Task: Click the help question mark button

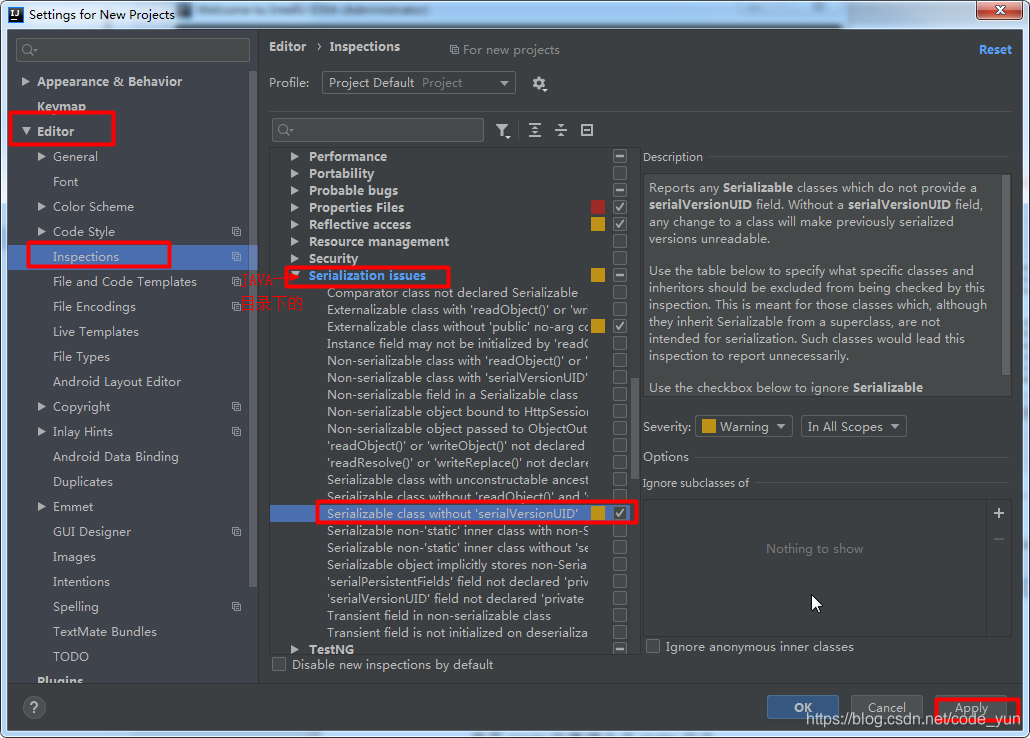Action: click(34, 708)
